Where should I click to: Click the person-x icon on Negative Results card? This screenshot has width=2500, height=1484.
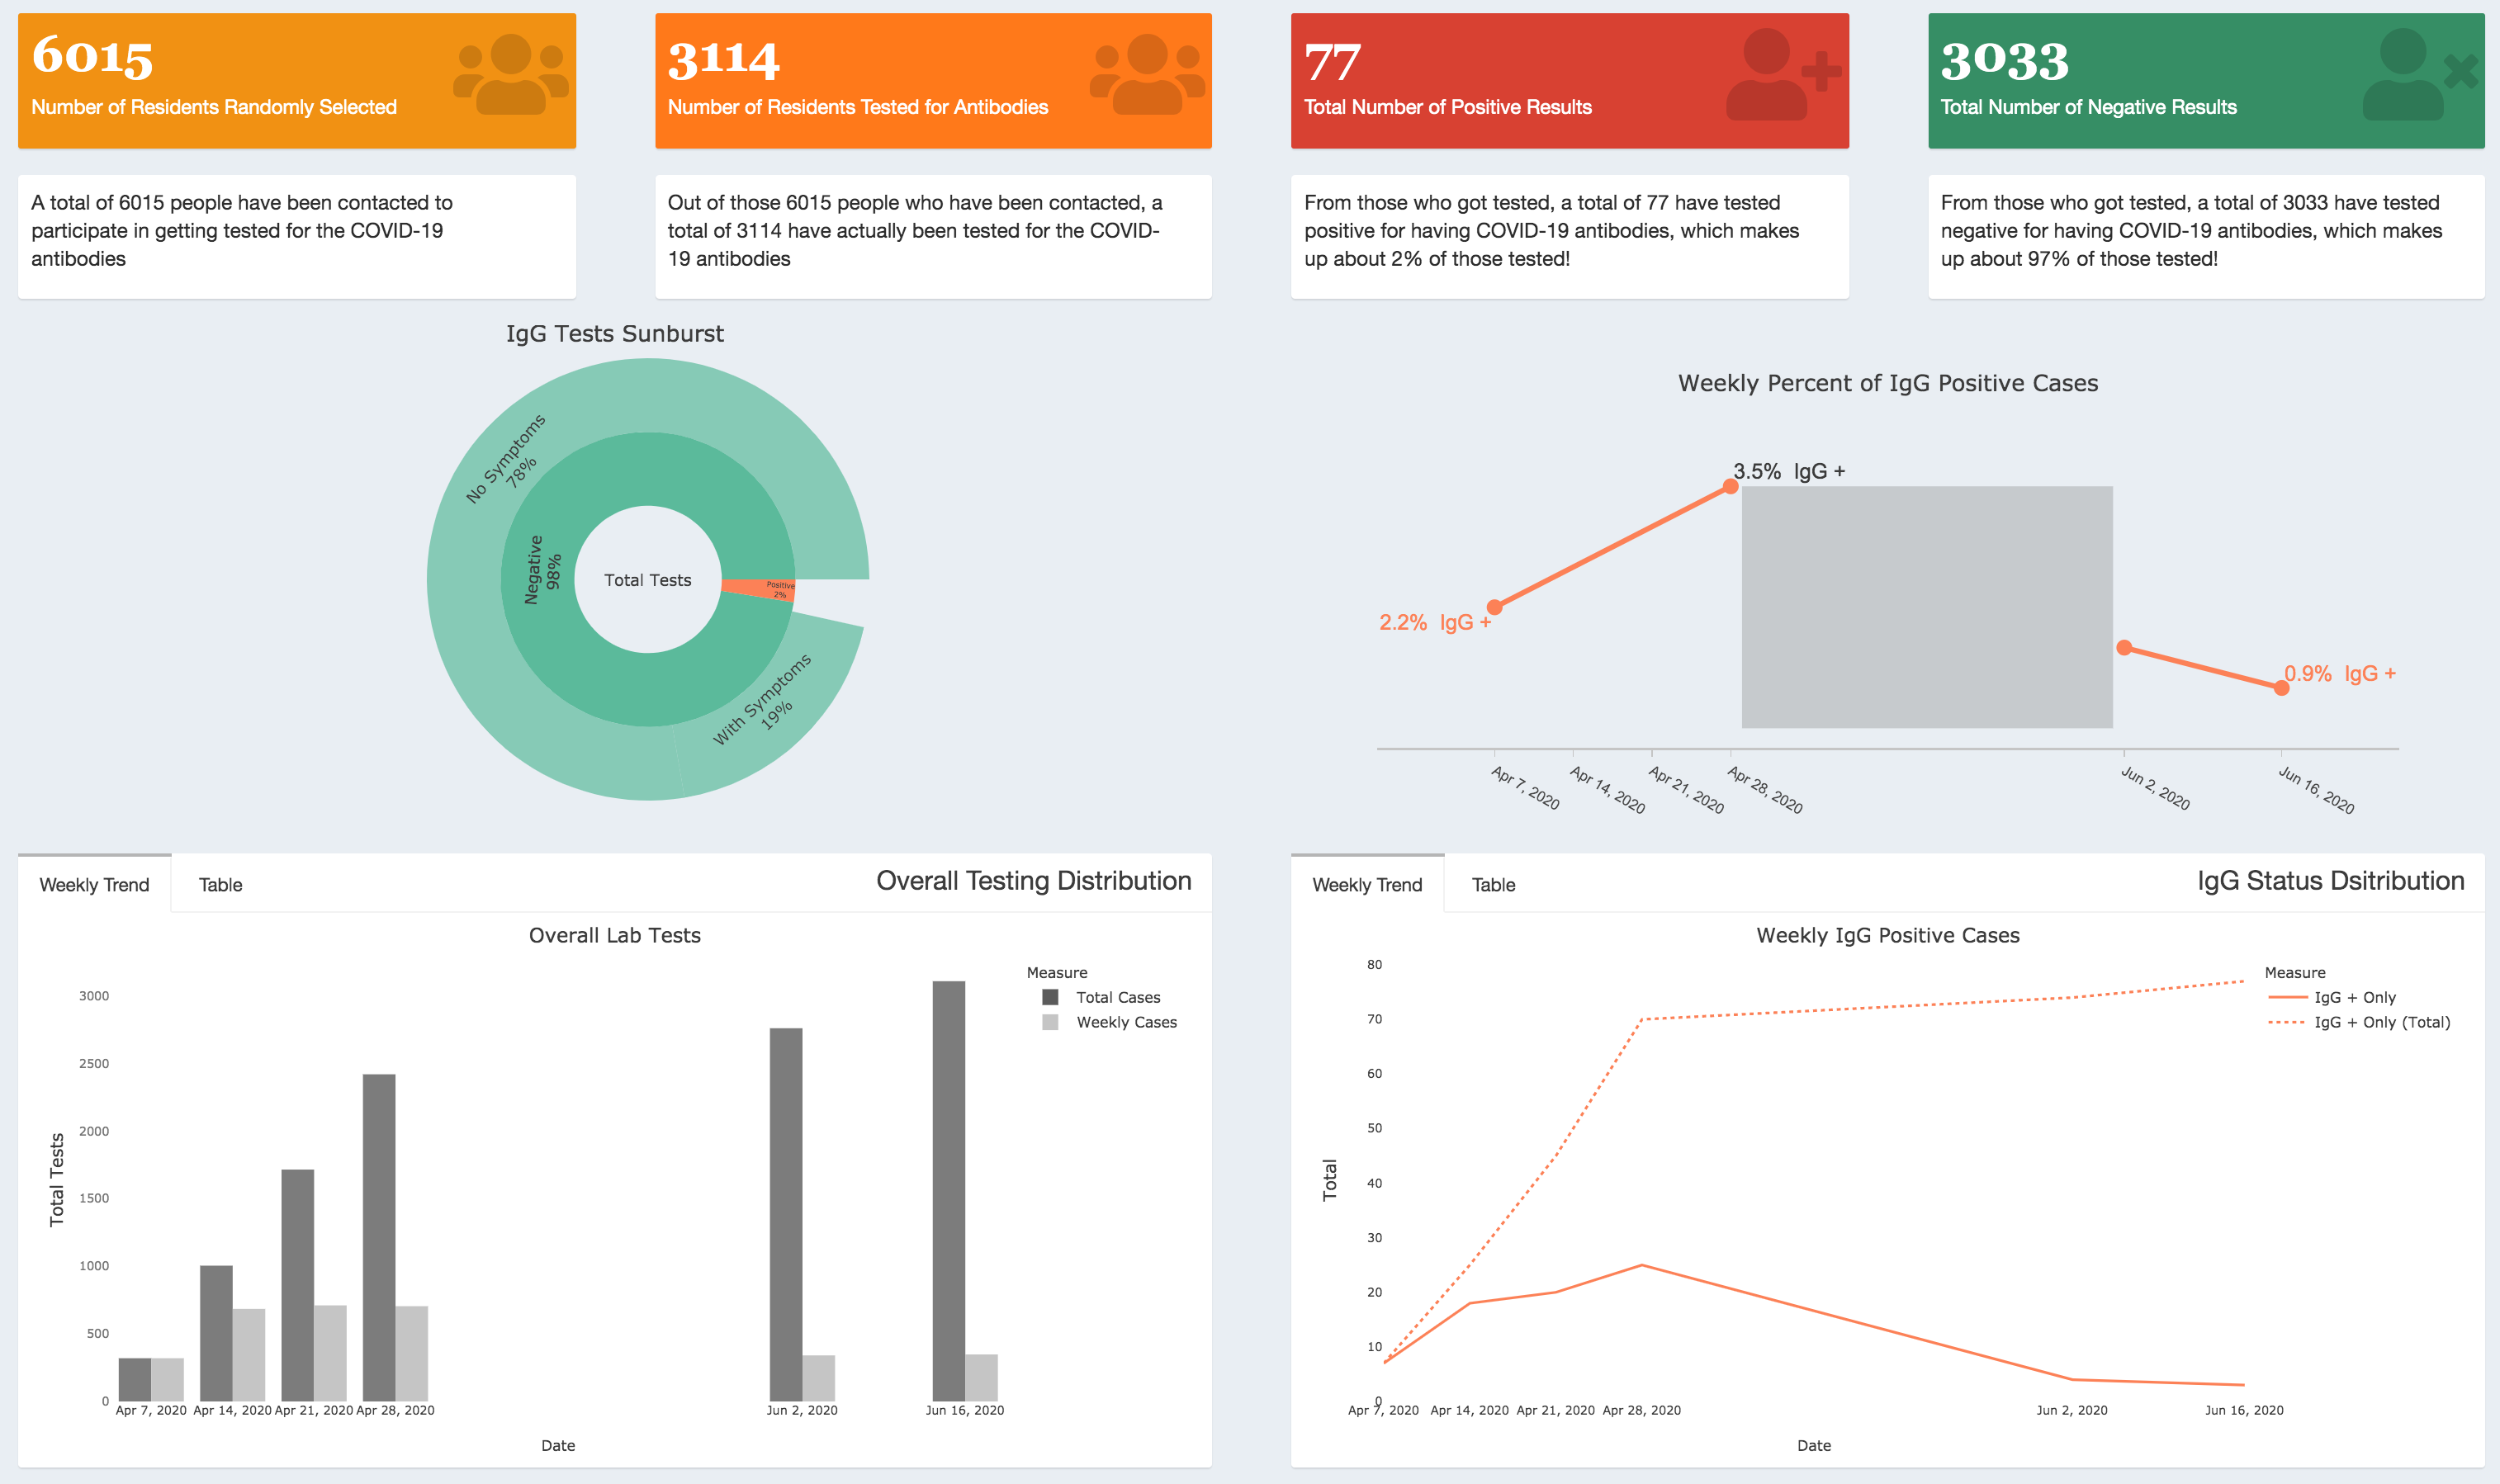point(2420,74)
